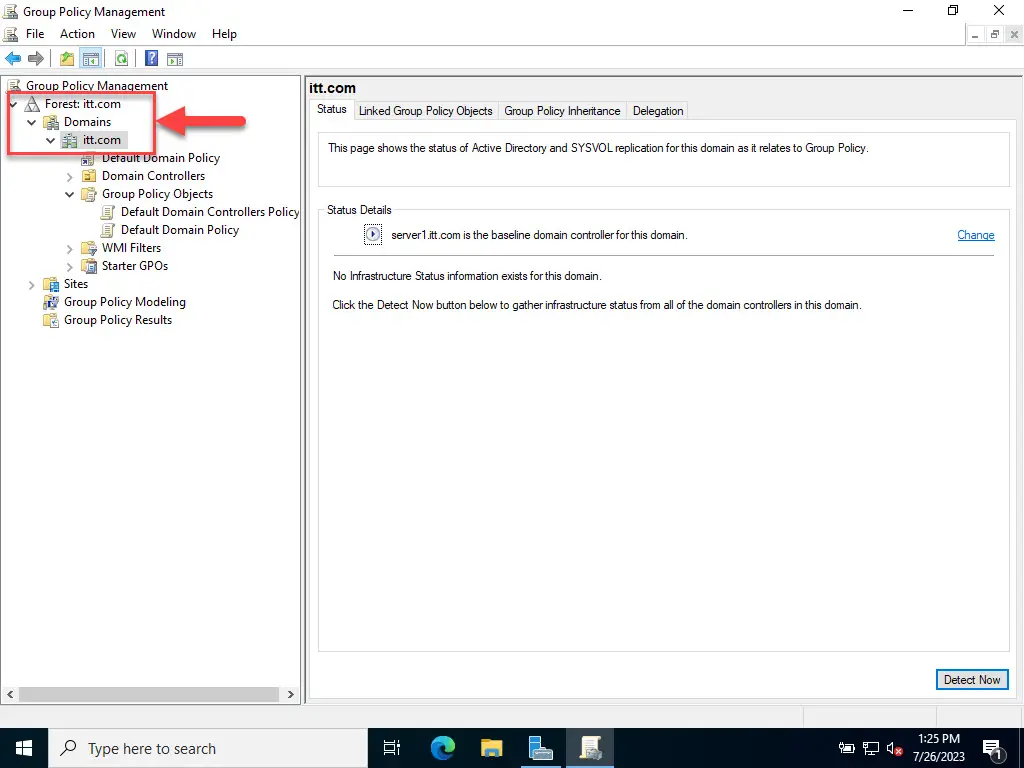The image size is (1024, 768).
Task: Open the Window menu
Action: (x=174, y=34)
